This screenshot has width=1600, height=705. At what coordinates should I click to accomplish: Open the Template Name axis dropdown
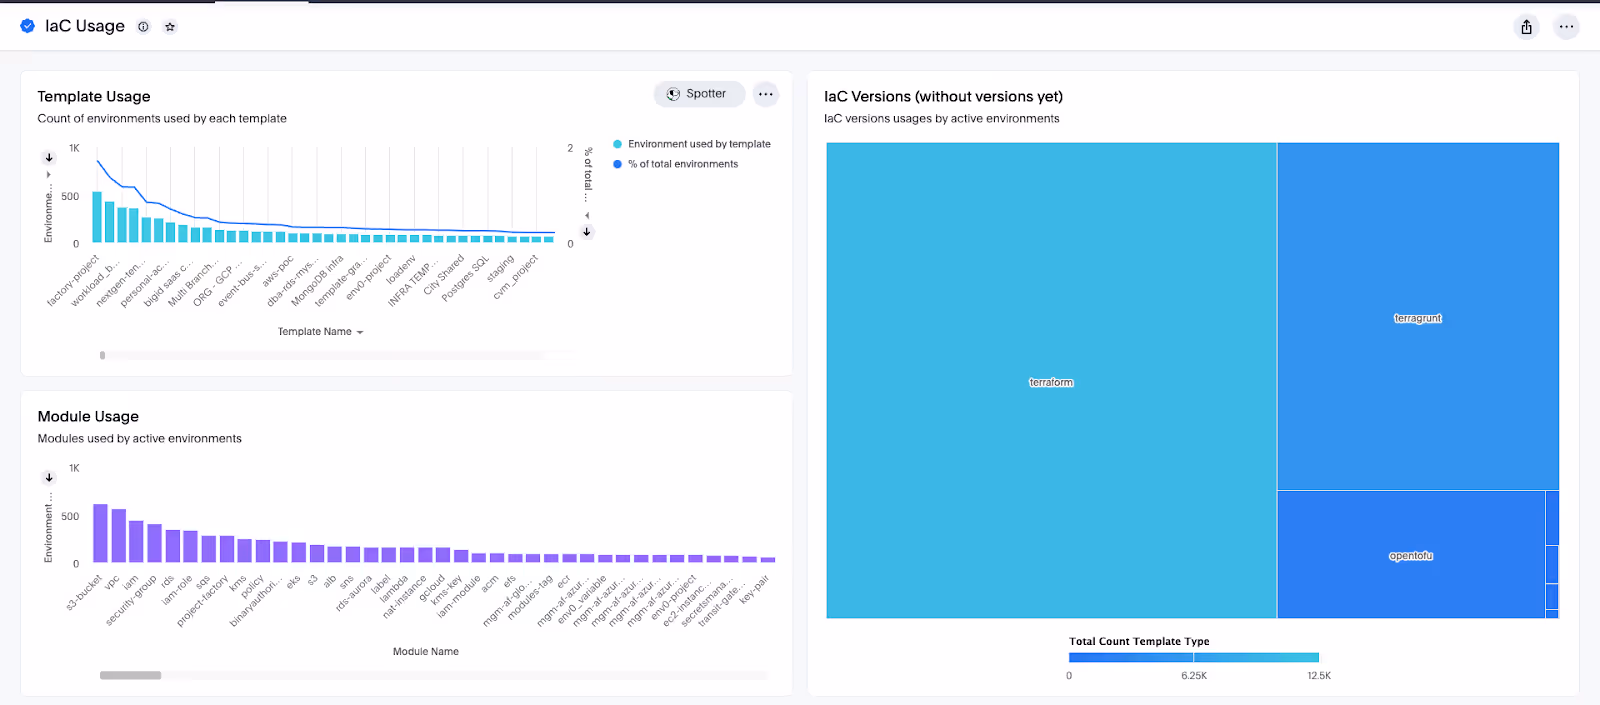click(x=321, y=332)
